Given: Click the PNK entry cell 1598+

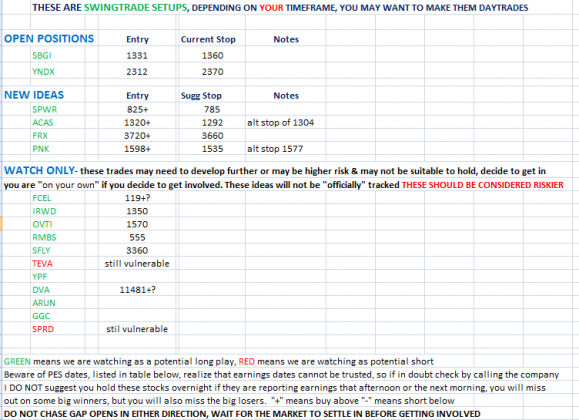Looking at the screenshot, I should pyautogui.click(x=137, y=149).
